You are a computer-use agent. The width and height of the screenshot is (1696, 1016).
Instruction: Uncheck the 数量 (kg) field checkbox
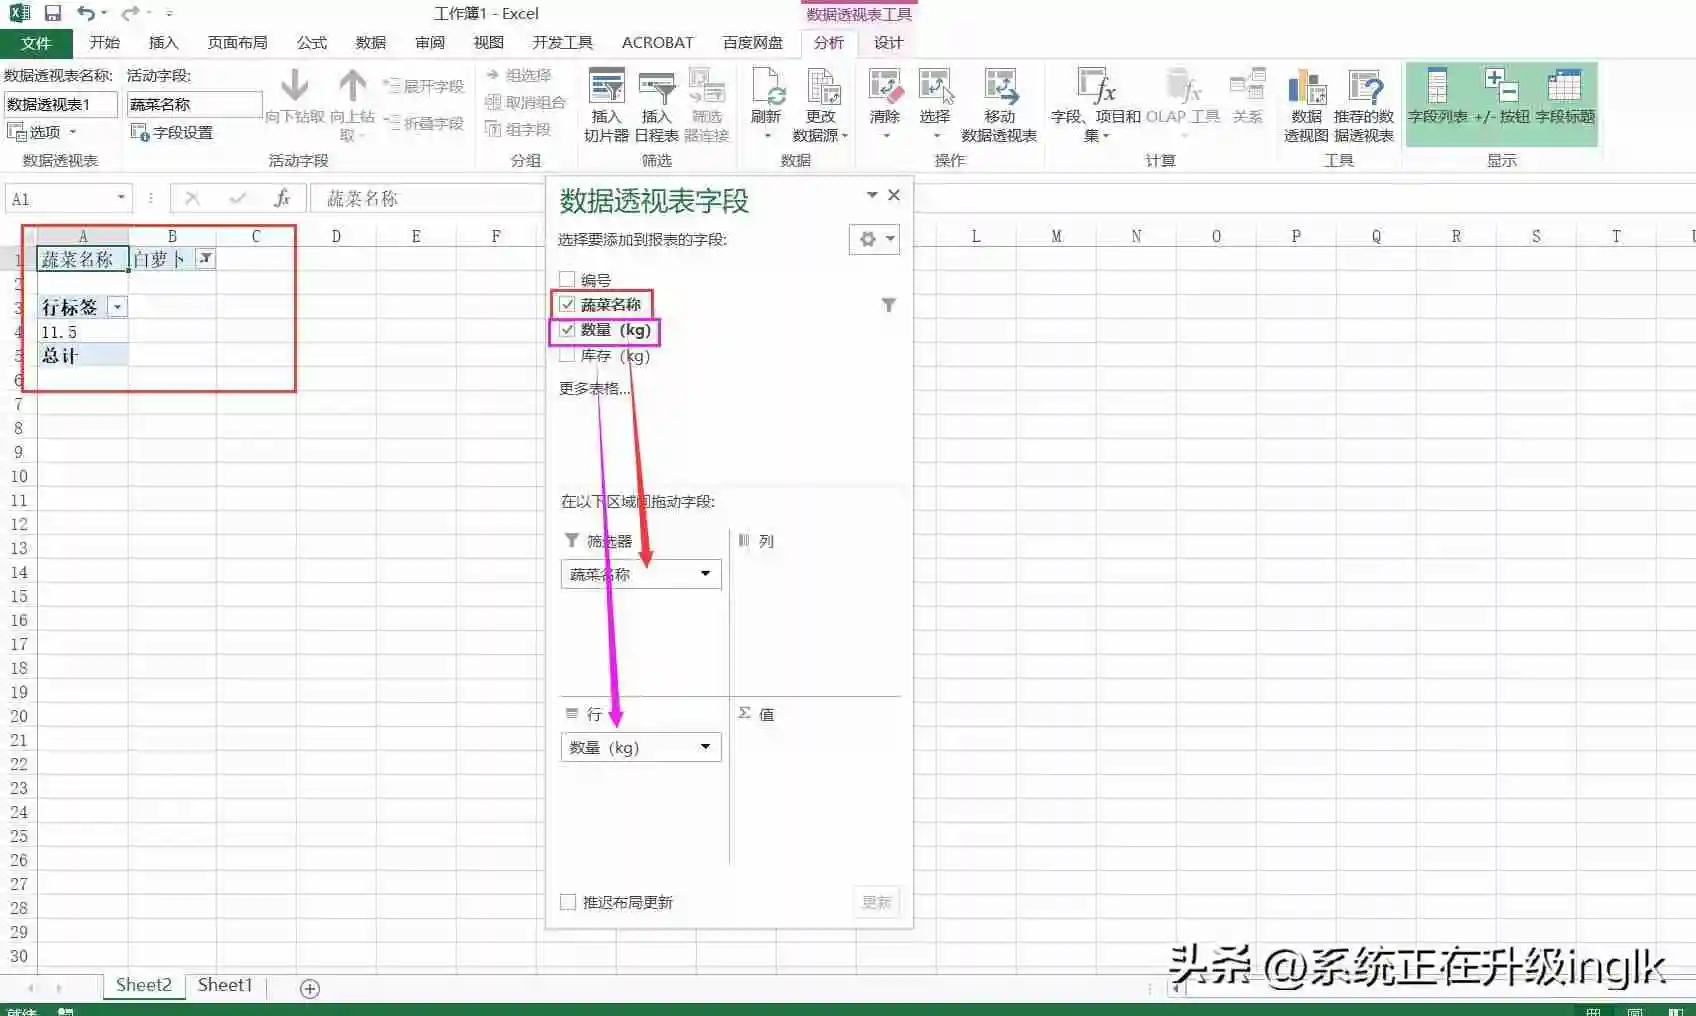pos(568,330)
